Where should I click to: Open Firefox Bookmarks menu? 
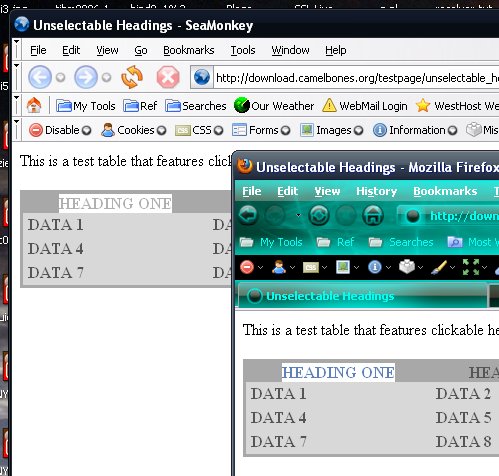tap(445, 191)
